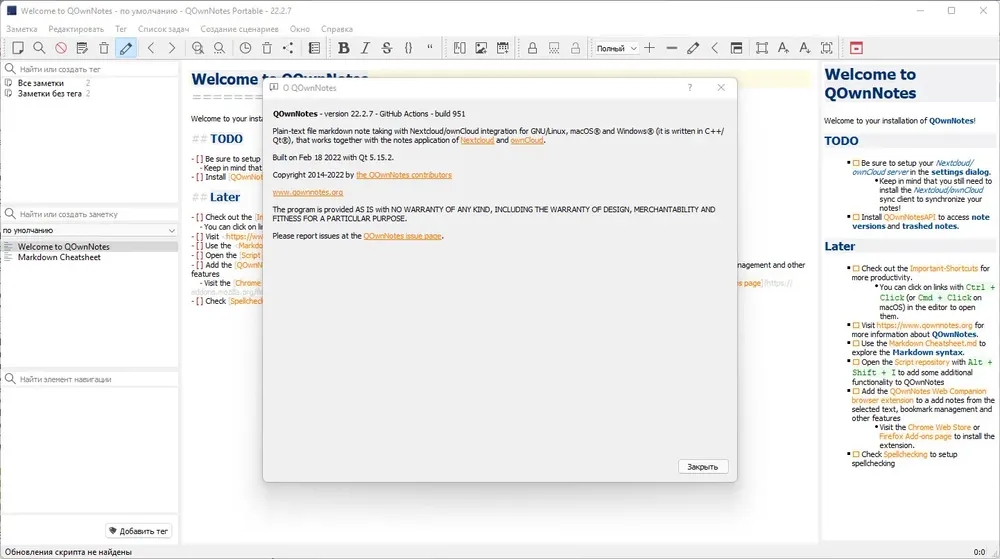Click the insert image toolbar icon
This screenshot has width=1000, height=559.
pyautogui.click(x=481, y=48)
